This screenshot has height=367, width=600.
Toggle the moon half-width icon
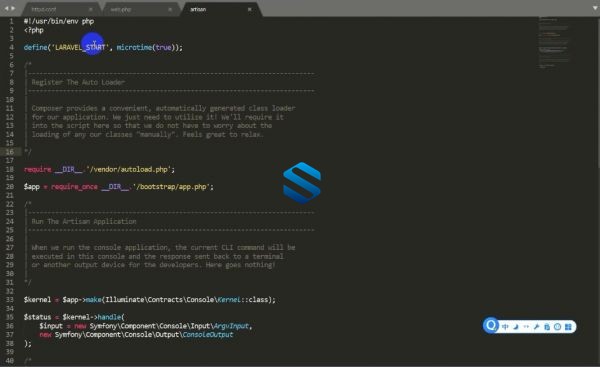516,327
